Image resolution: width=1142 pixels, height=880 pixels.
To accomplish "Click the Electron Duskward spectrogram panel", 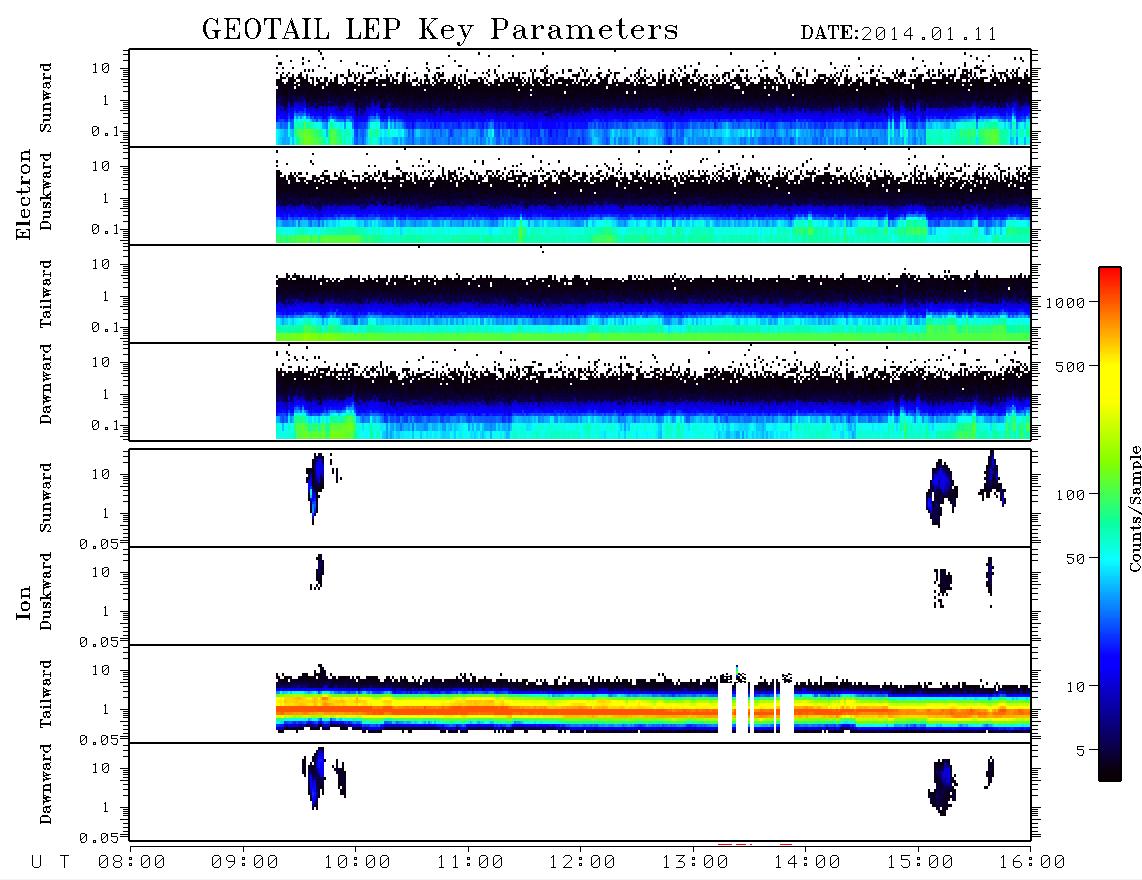I will [580, 195].
